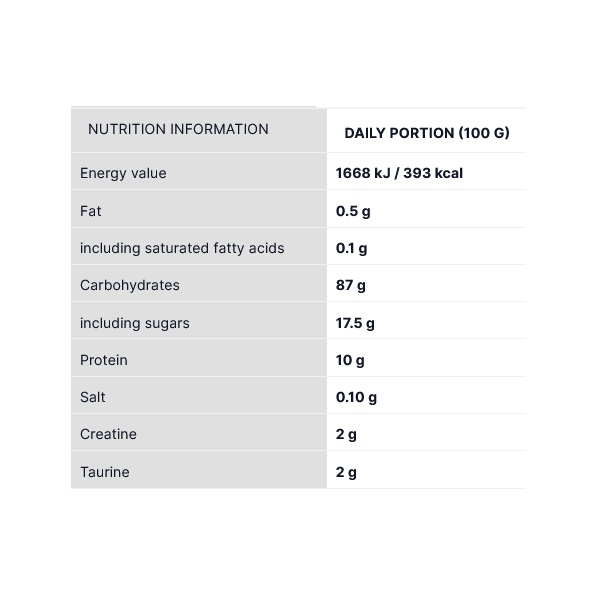Click the 0.10 g salt value

pyautogui.click(x=356, y=397)
